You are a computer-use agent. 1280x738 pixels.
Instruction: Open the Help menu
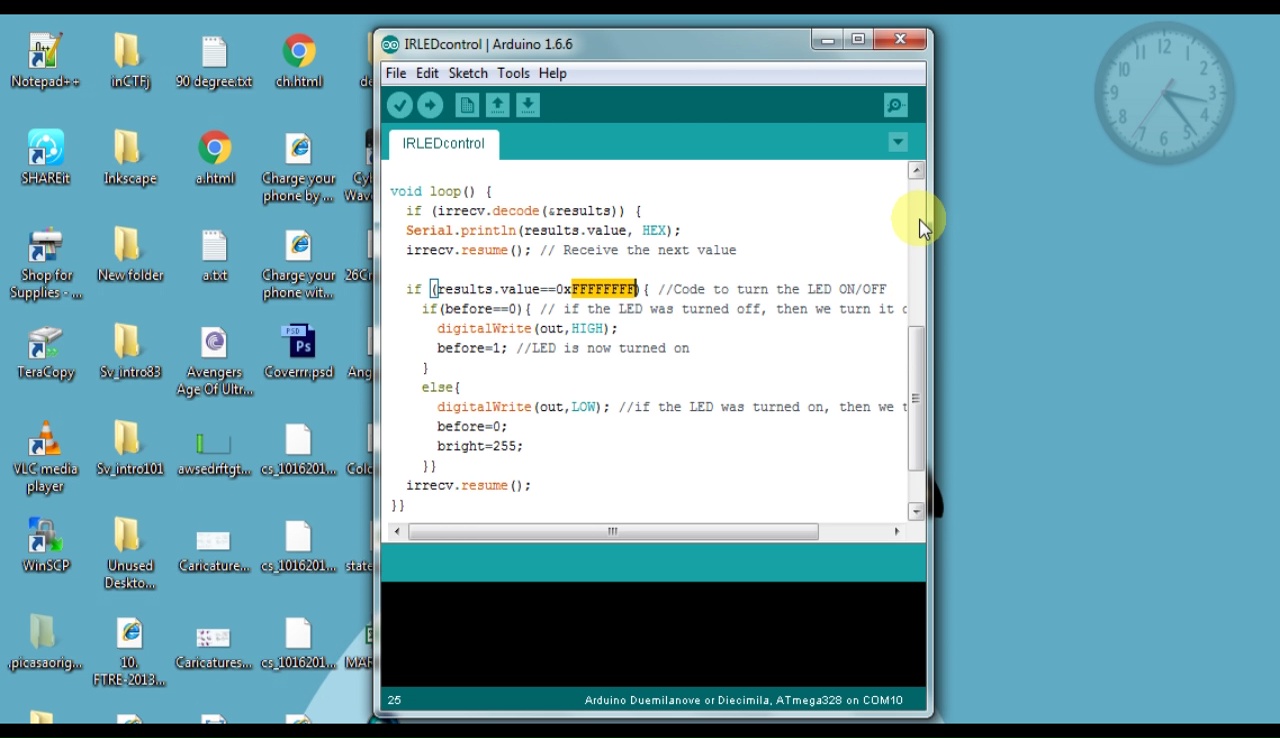(552, 73)
